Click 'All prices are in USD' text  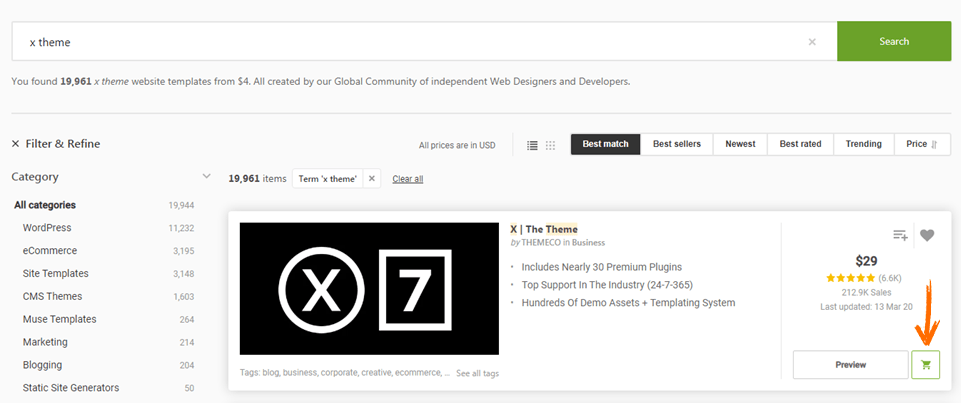(x=457, y=146)
